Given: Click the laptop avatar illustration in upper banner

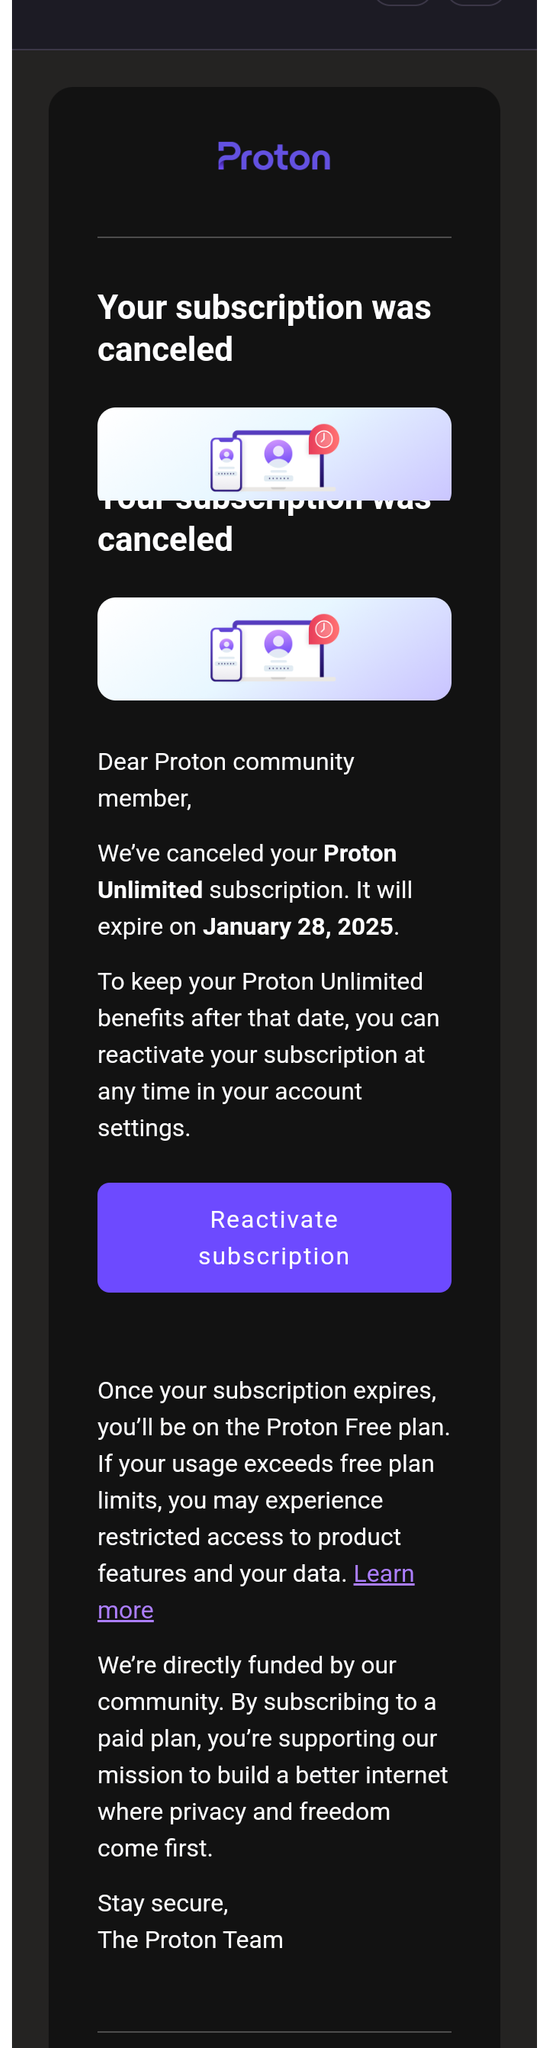Looking at the screenshot, I should 279,460.
